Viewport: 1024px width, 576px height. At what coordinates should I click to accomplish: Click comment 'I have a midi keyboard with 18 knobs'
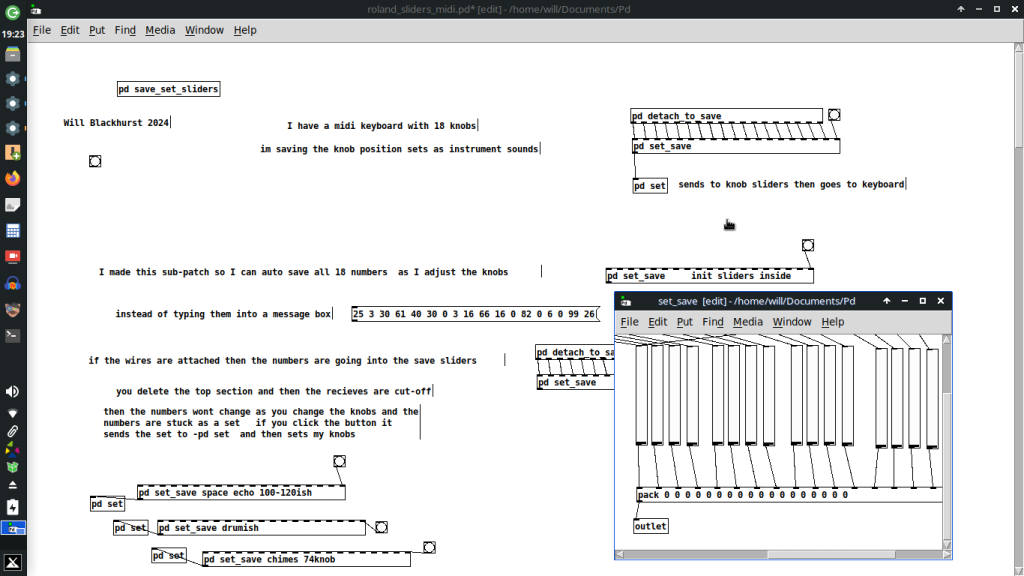pos(382,125)
